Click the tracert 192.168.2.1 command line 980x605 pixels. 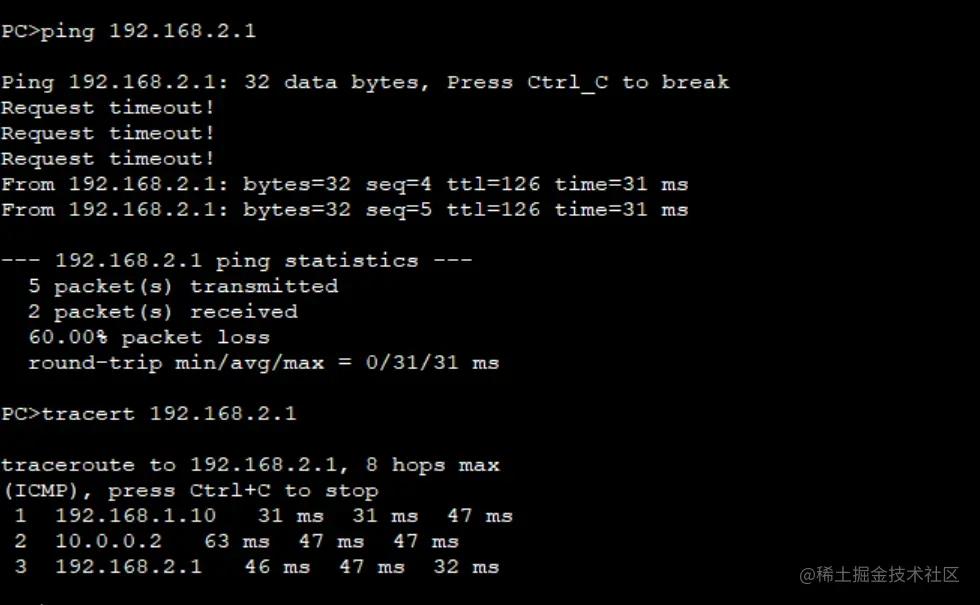coord(148,413)
